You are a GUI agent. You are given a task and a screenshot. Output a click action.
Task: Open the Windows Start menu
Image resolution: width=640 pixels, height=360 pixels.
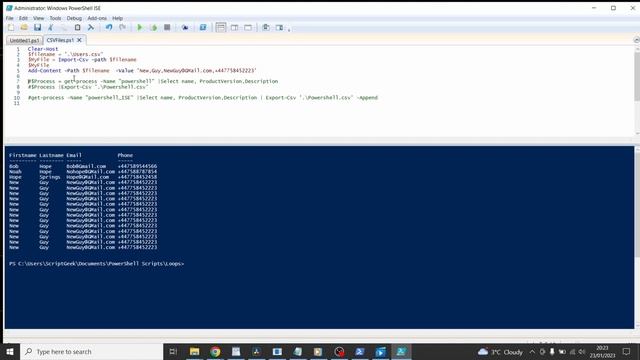click(10, 351)
